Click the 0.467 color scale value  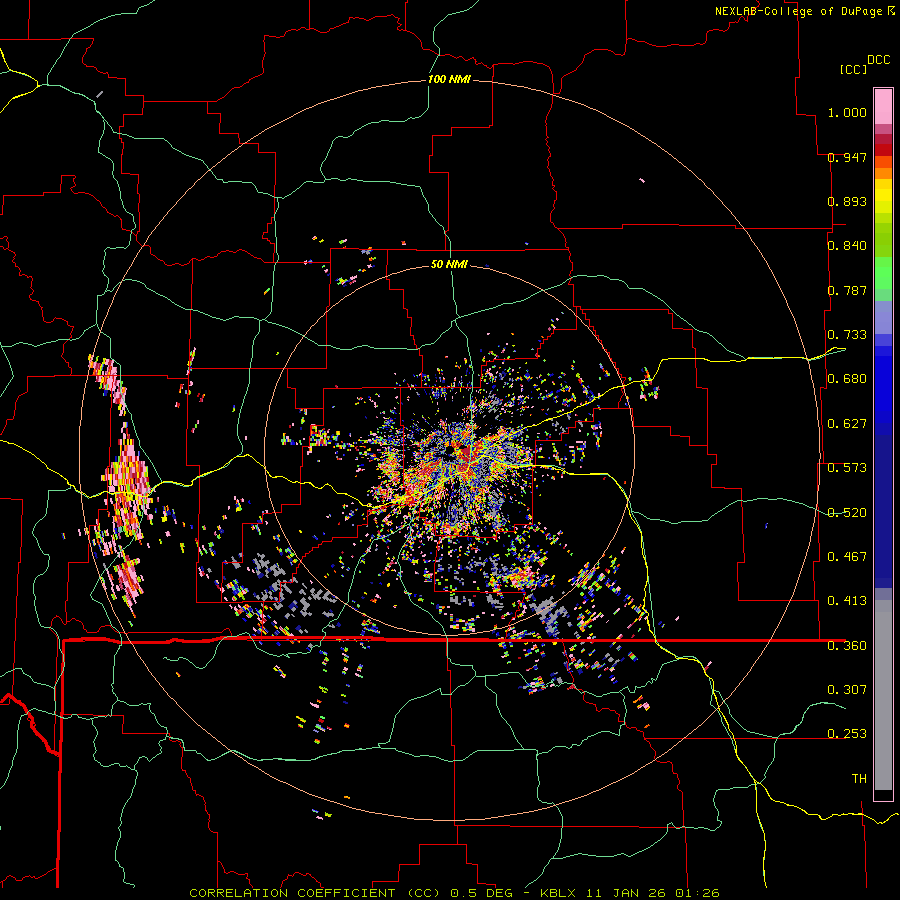click(x=847, y=557)
